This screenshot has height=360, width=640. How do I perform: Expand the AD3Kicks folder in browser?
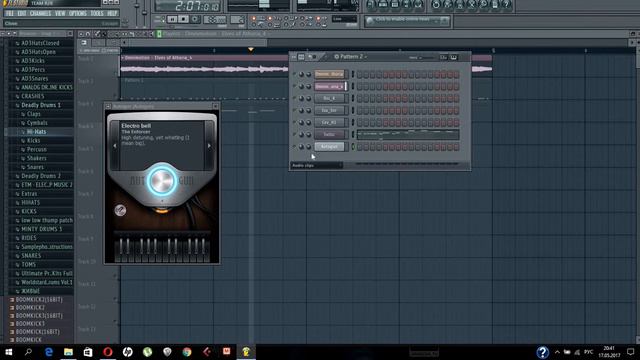coord(33,61)
